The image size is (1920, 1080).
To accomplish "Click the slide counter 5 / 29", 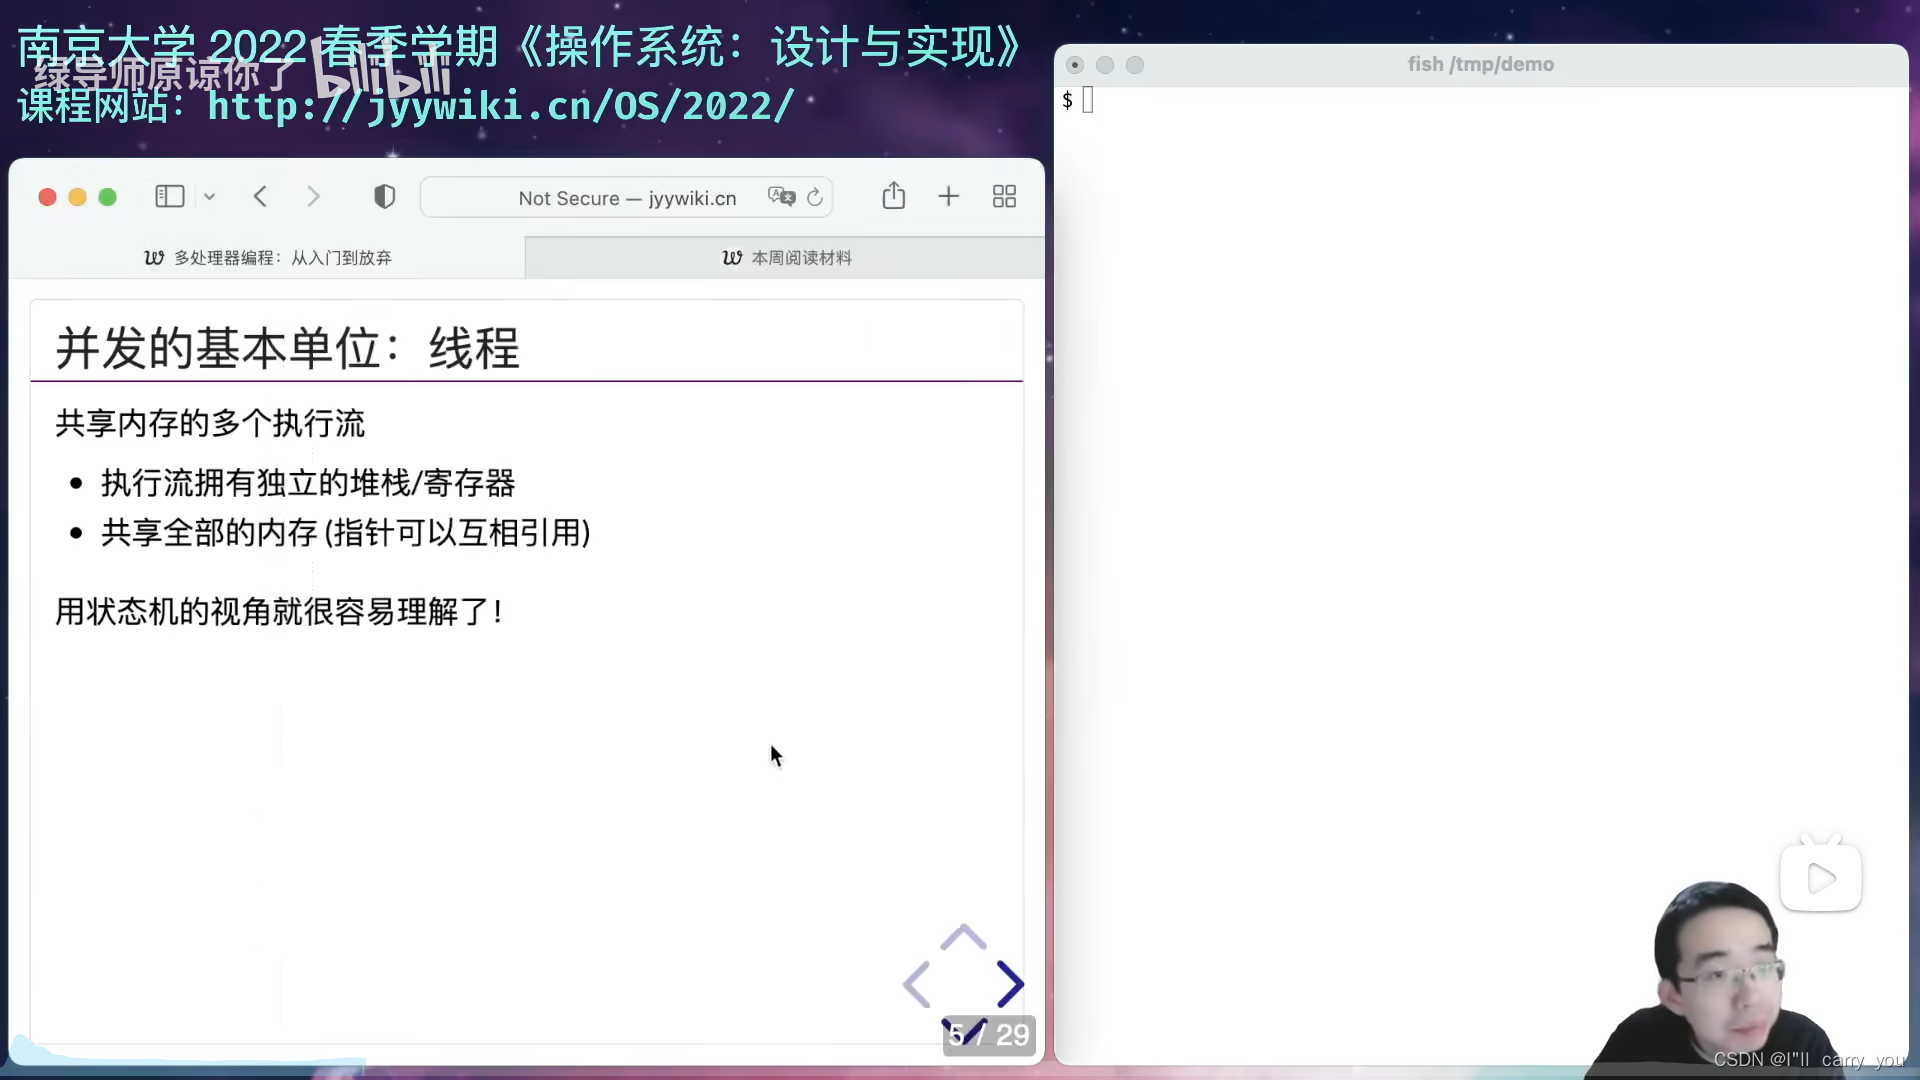I will 988,1035.
